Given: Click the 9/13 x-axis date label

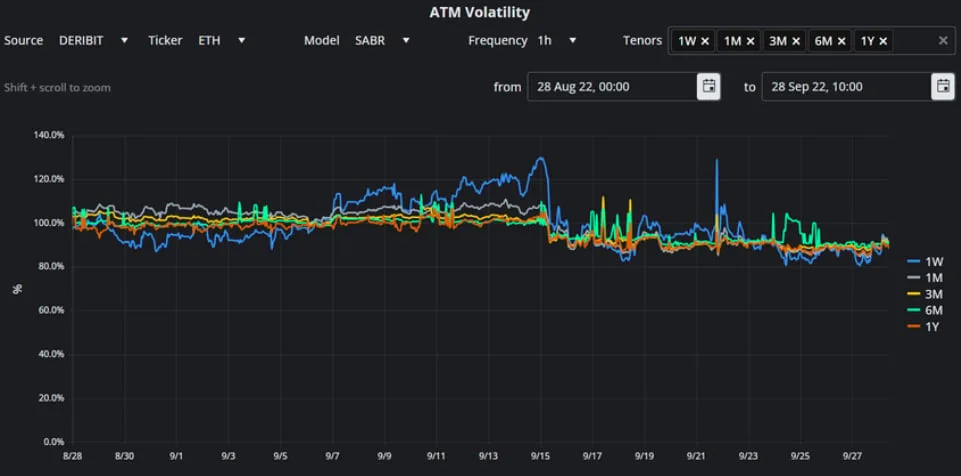Looking at the screenshot, I should click(488, 456).
